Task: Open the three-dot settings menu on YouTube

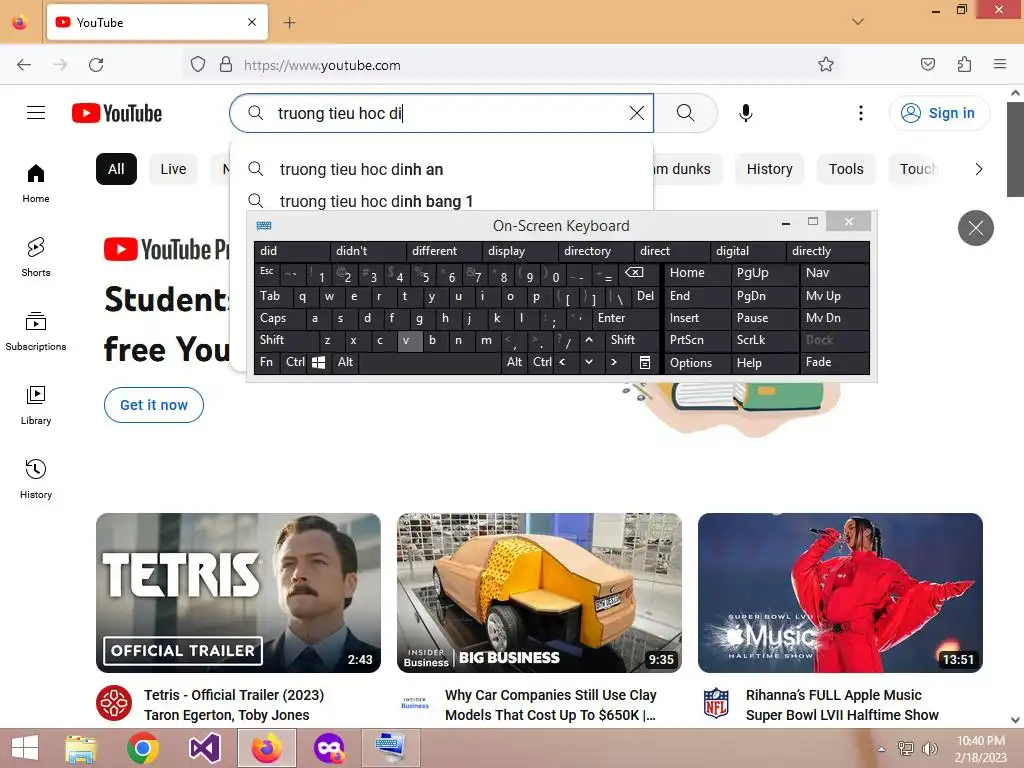Action: (x=861, y=113)
